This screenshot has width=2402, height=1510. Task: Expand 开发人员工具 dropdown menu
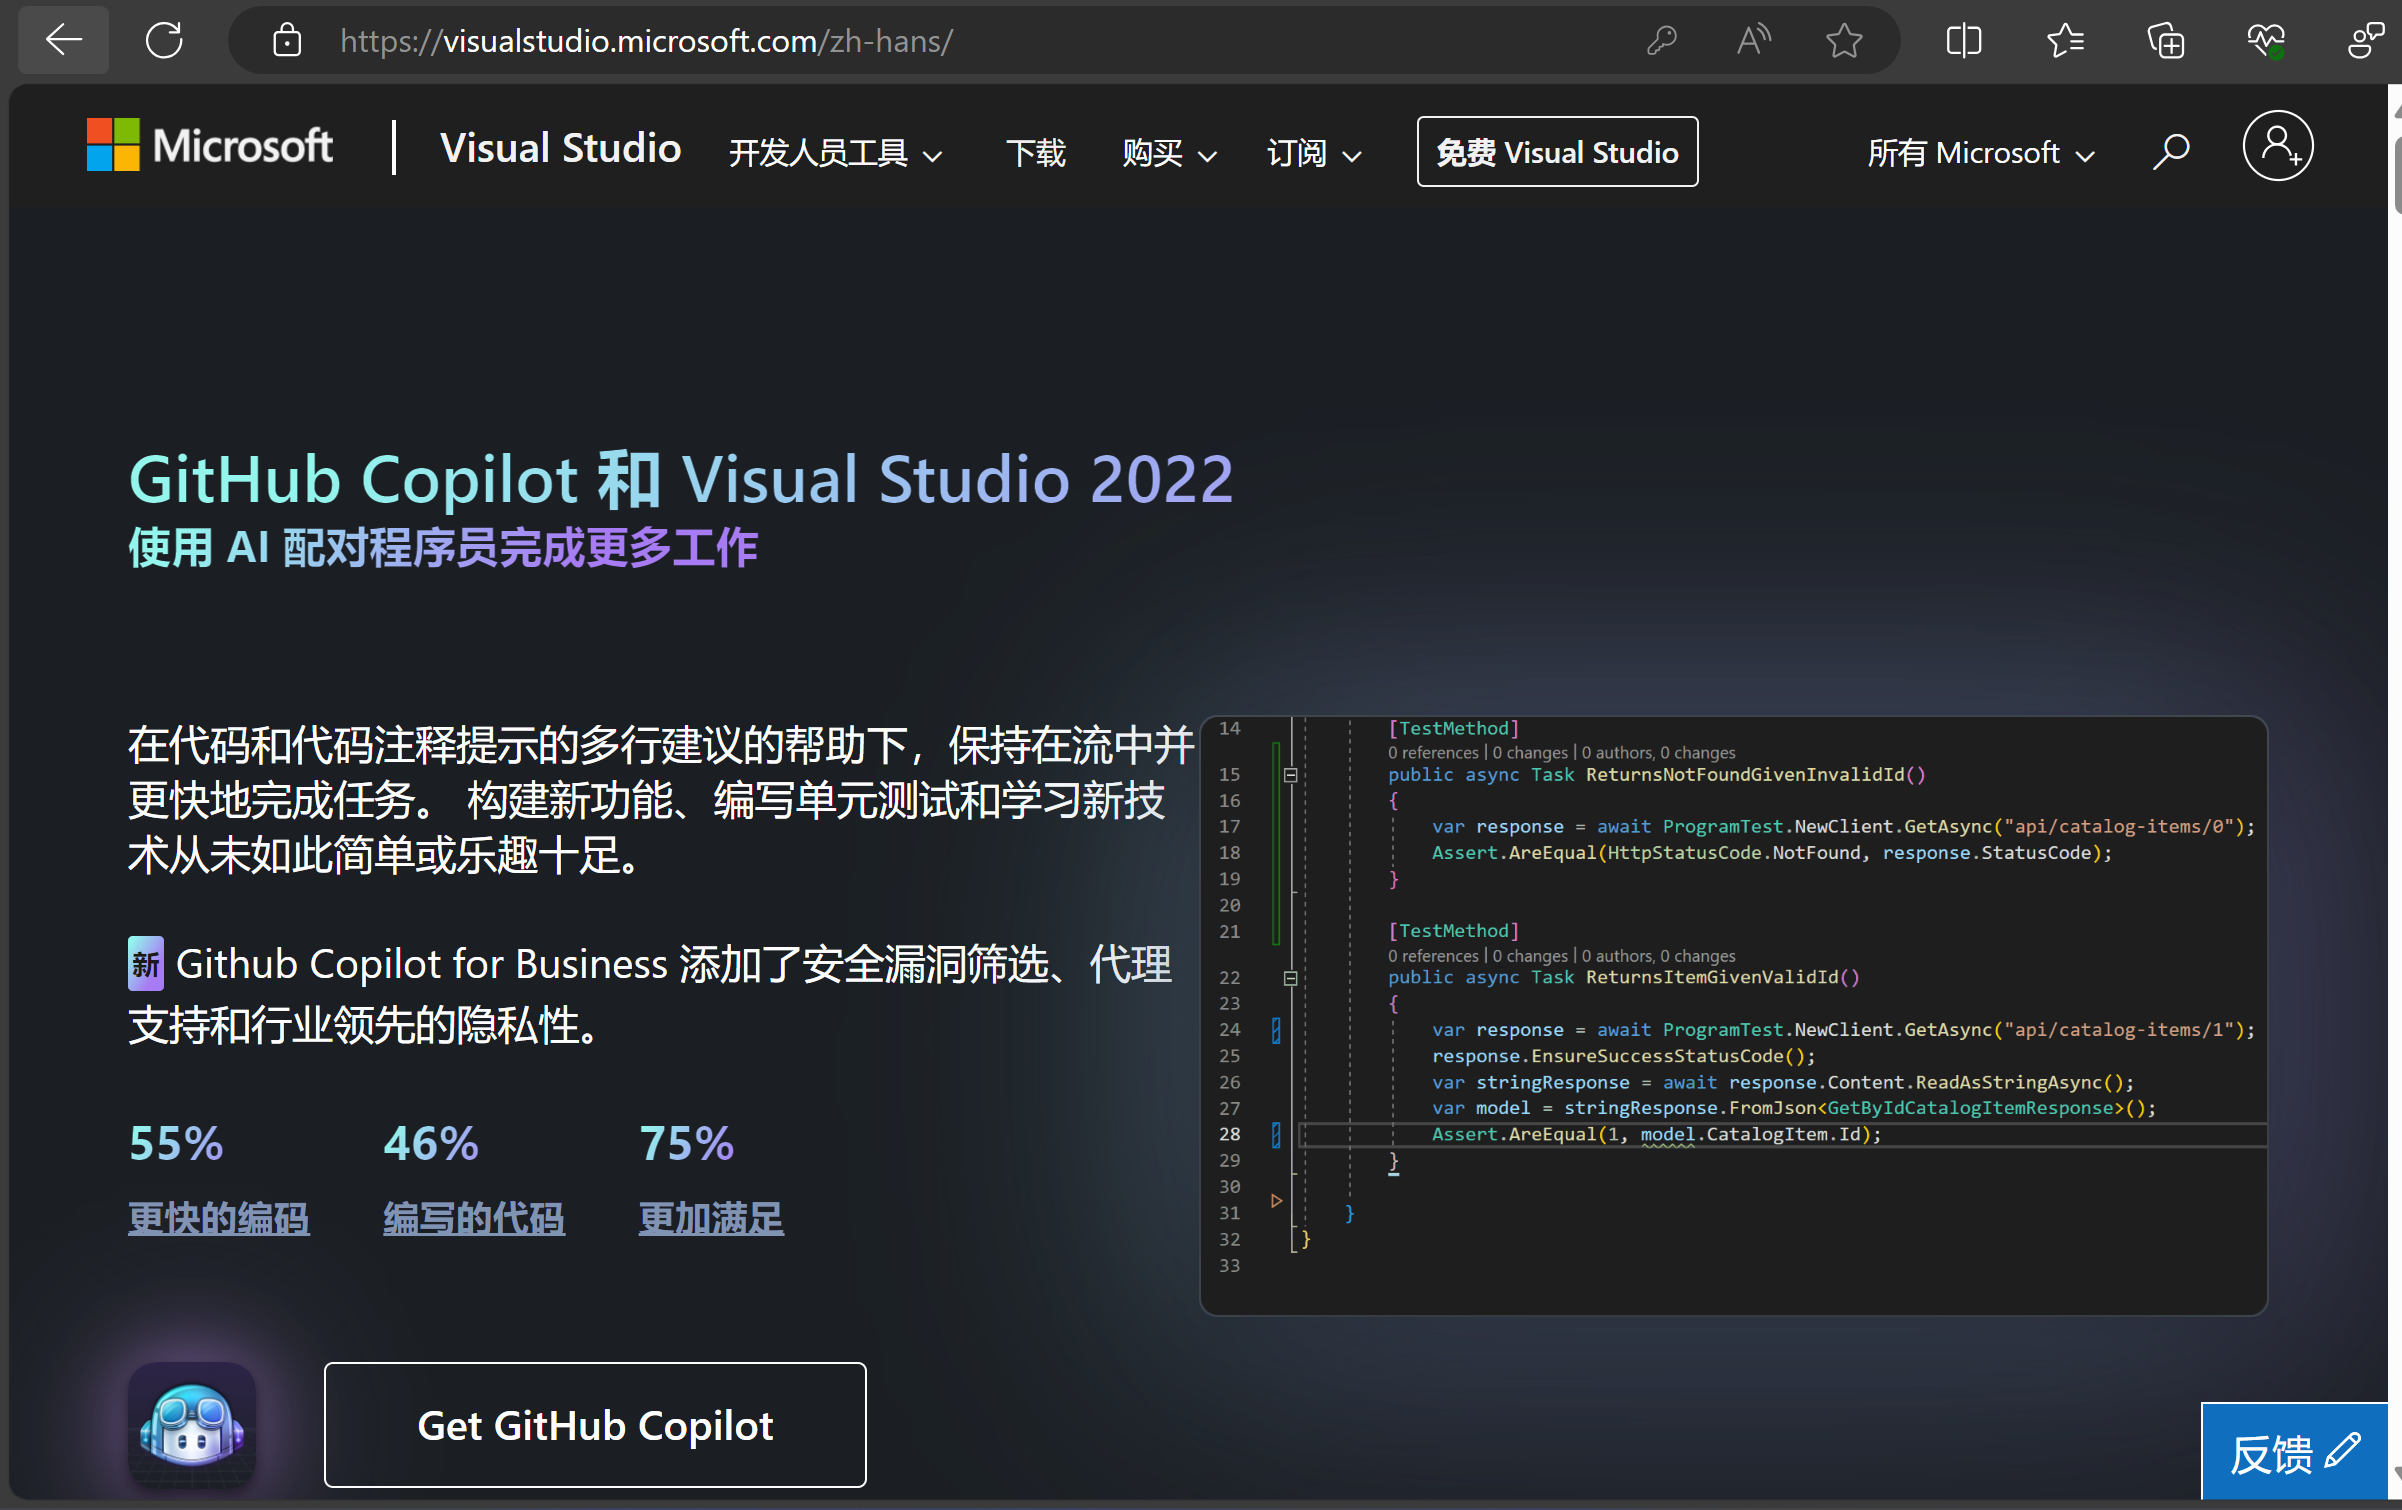coord(835,153)
